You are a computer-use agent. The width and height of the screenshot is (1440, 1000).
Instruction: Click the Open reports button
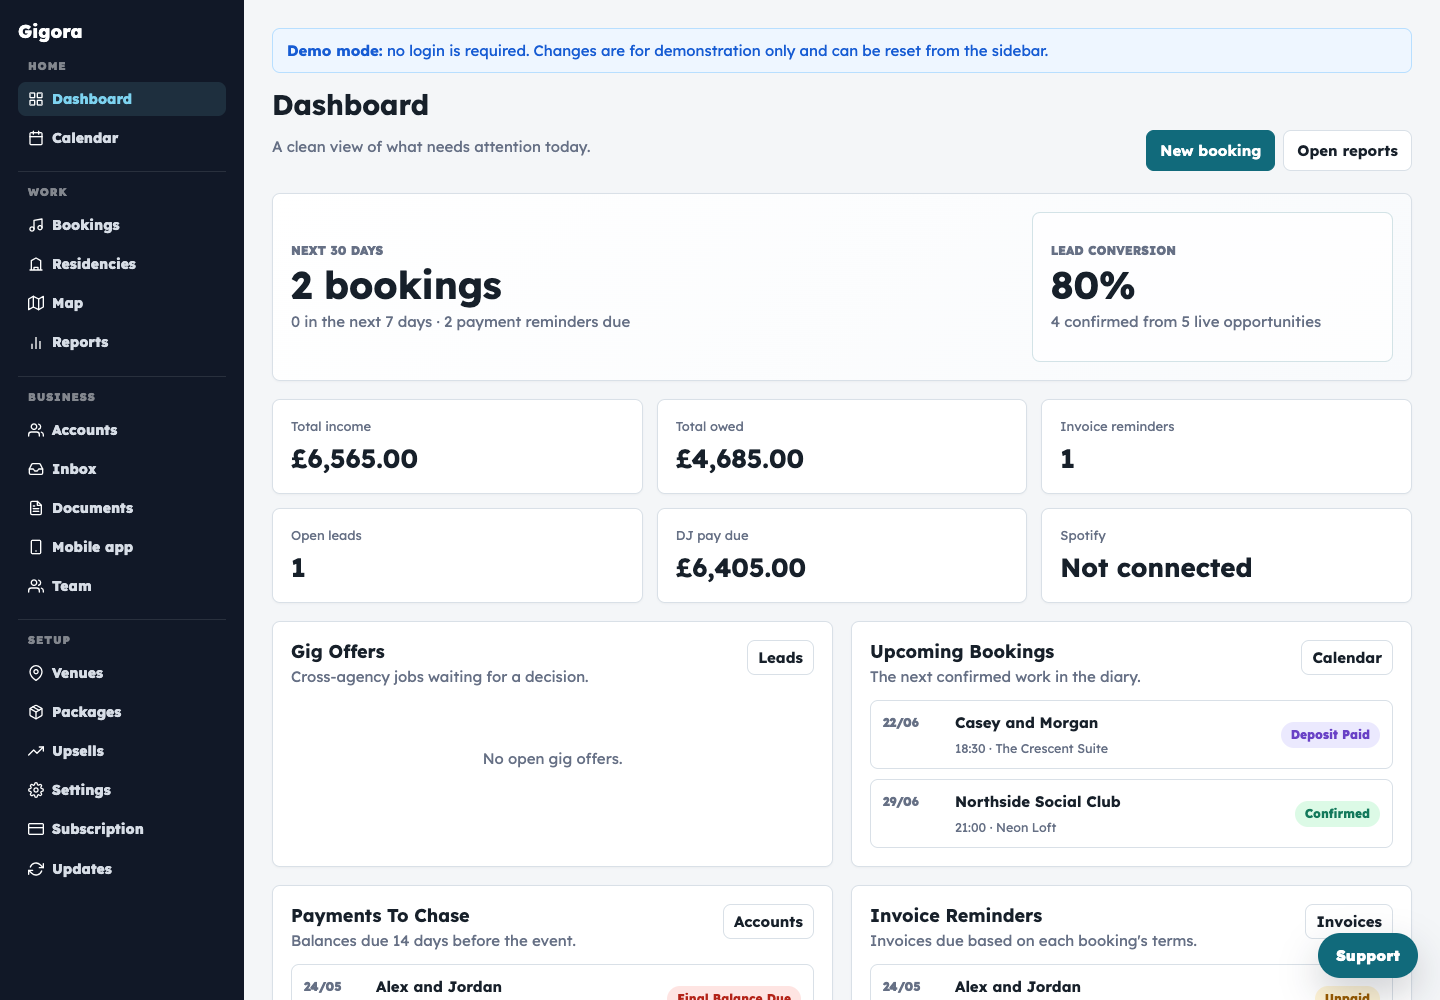[1347, 151]
